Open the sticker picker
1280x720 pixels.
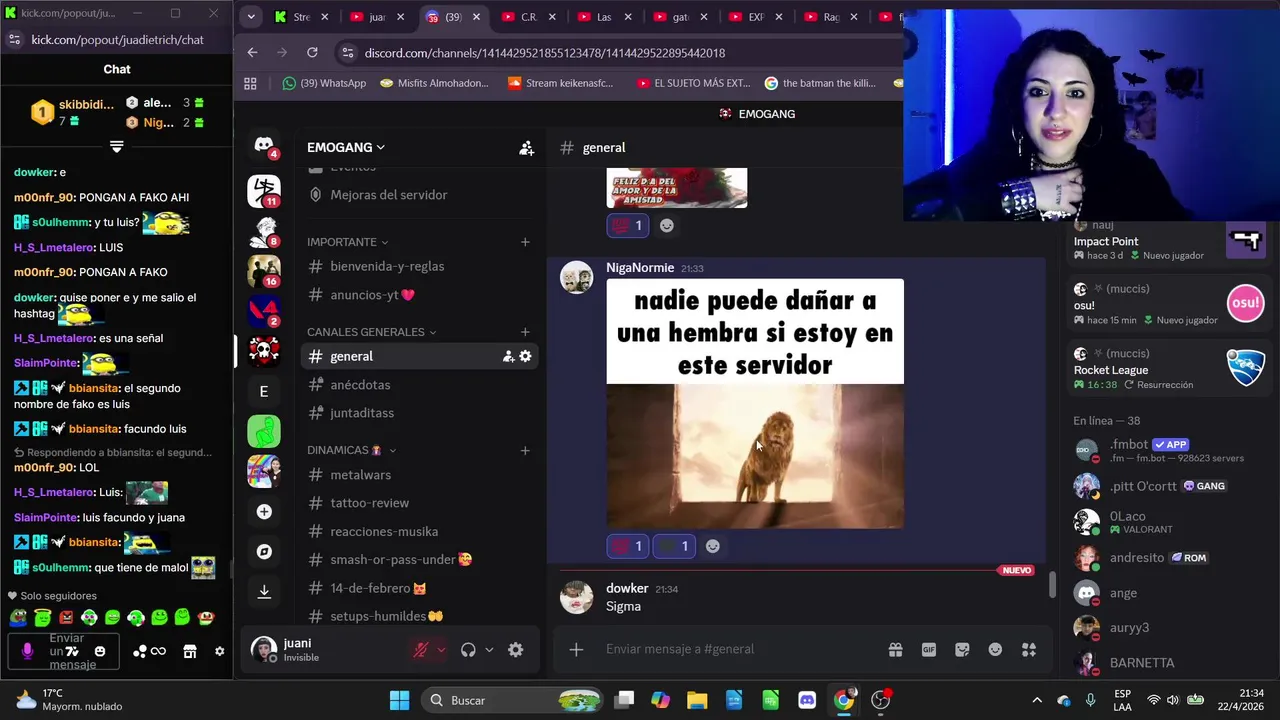point(962,650)
